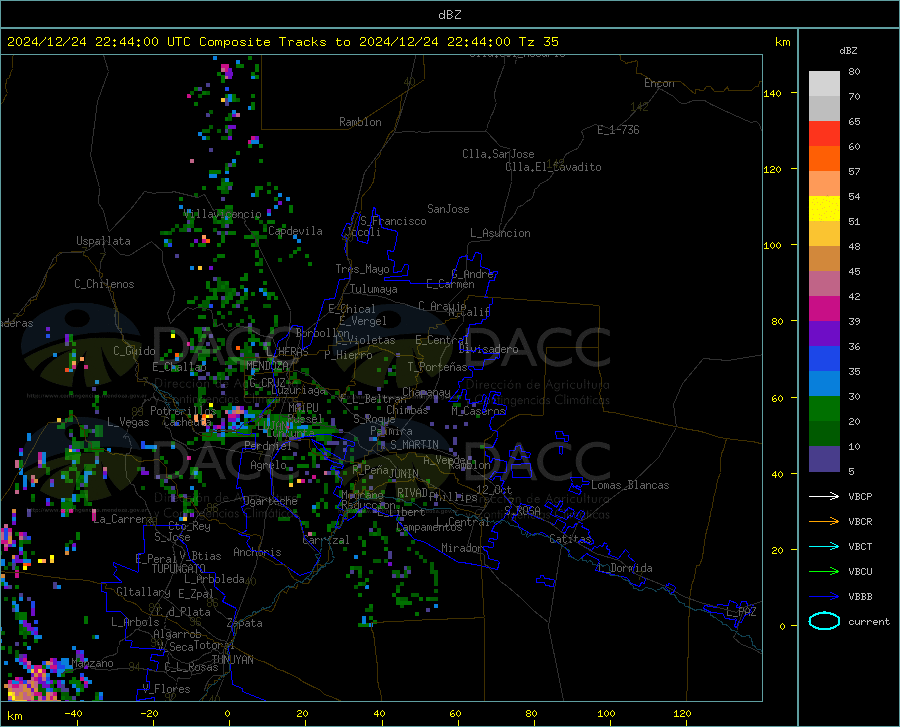Choose the magenta 42 dBZ color swatch
This screenshot has width=900, height=727.
pyautogui.click(x=824, y=309)
